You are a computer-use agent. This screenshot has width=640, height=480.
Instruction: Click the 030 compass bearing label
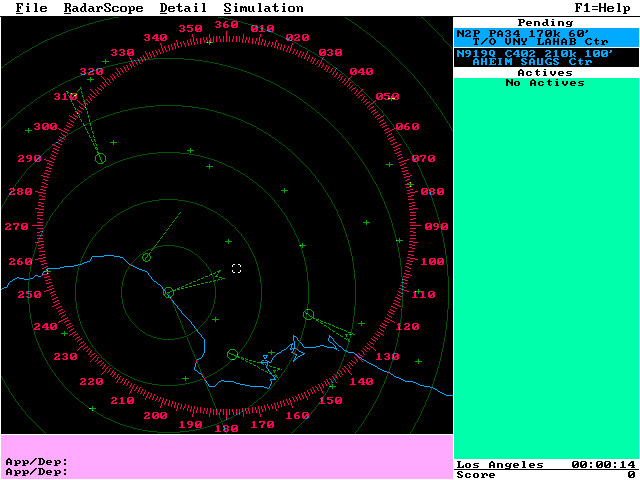pyautogui.click(x=330, y=53)
